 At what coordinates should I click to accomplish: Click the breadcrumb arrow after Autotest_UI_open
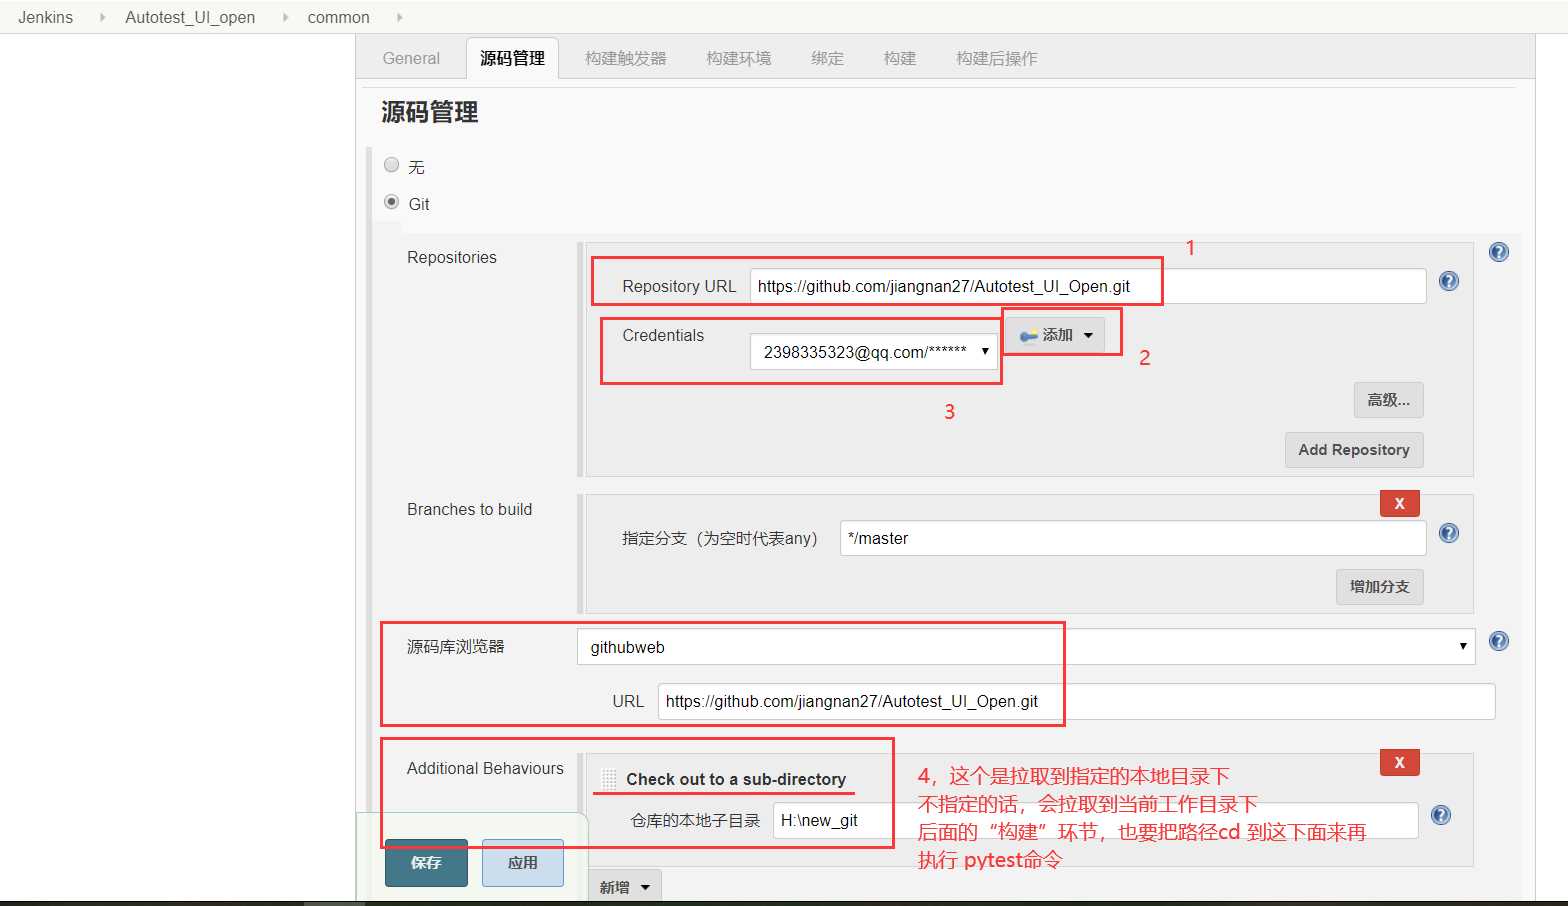285,17
